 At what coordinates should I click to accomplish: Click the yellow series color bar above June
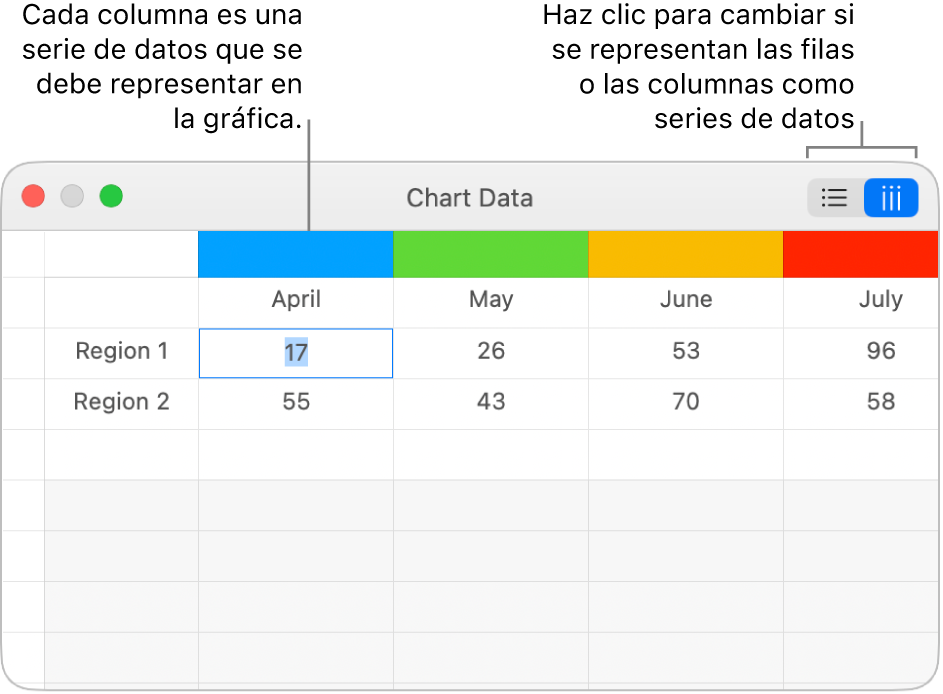point(685,253)
